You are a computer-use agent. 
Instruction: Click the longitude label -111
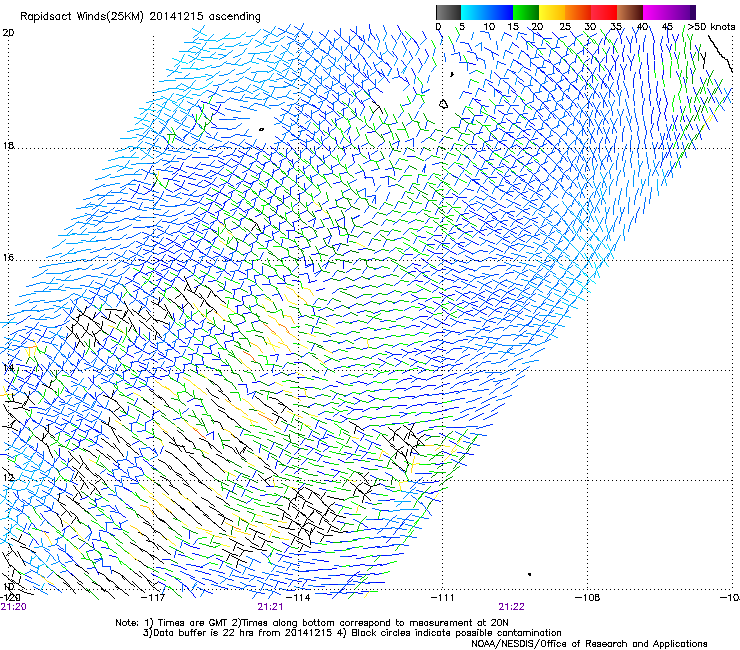pos(443,598)
